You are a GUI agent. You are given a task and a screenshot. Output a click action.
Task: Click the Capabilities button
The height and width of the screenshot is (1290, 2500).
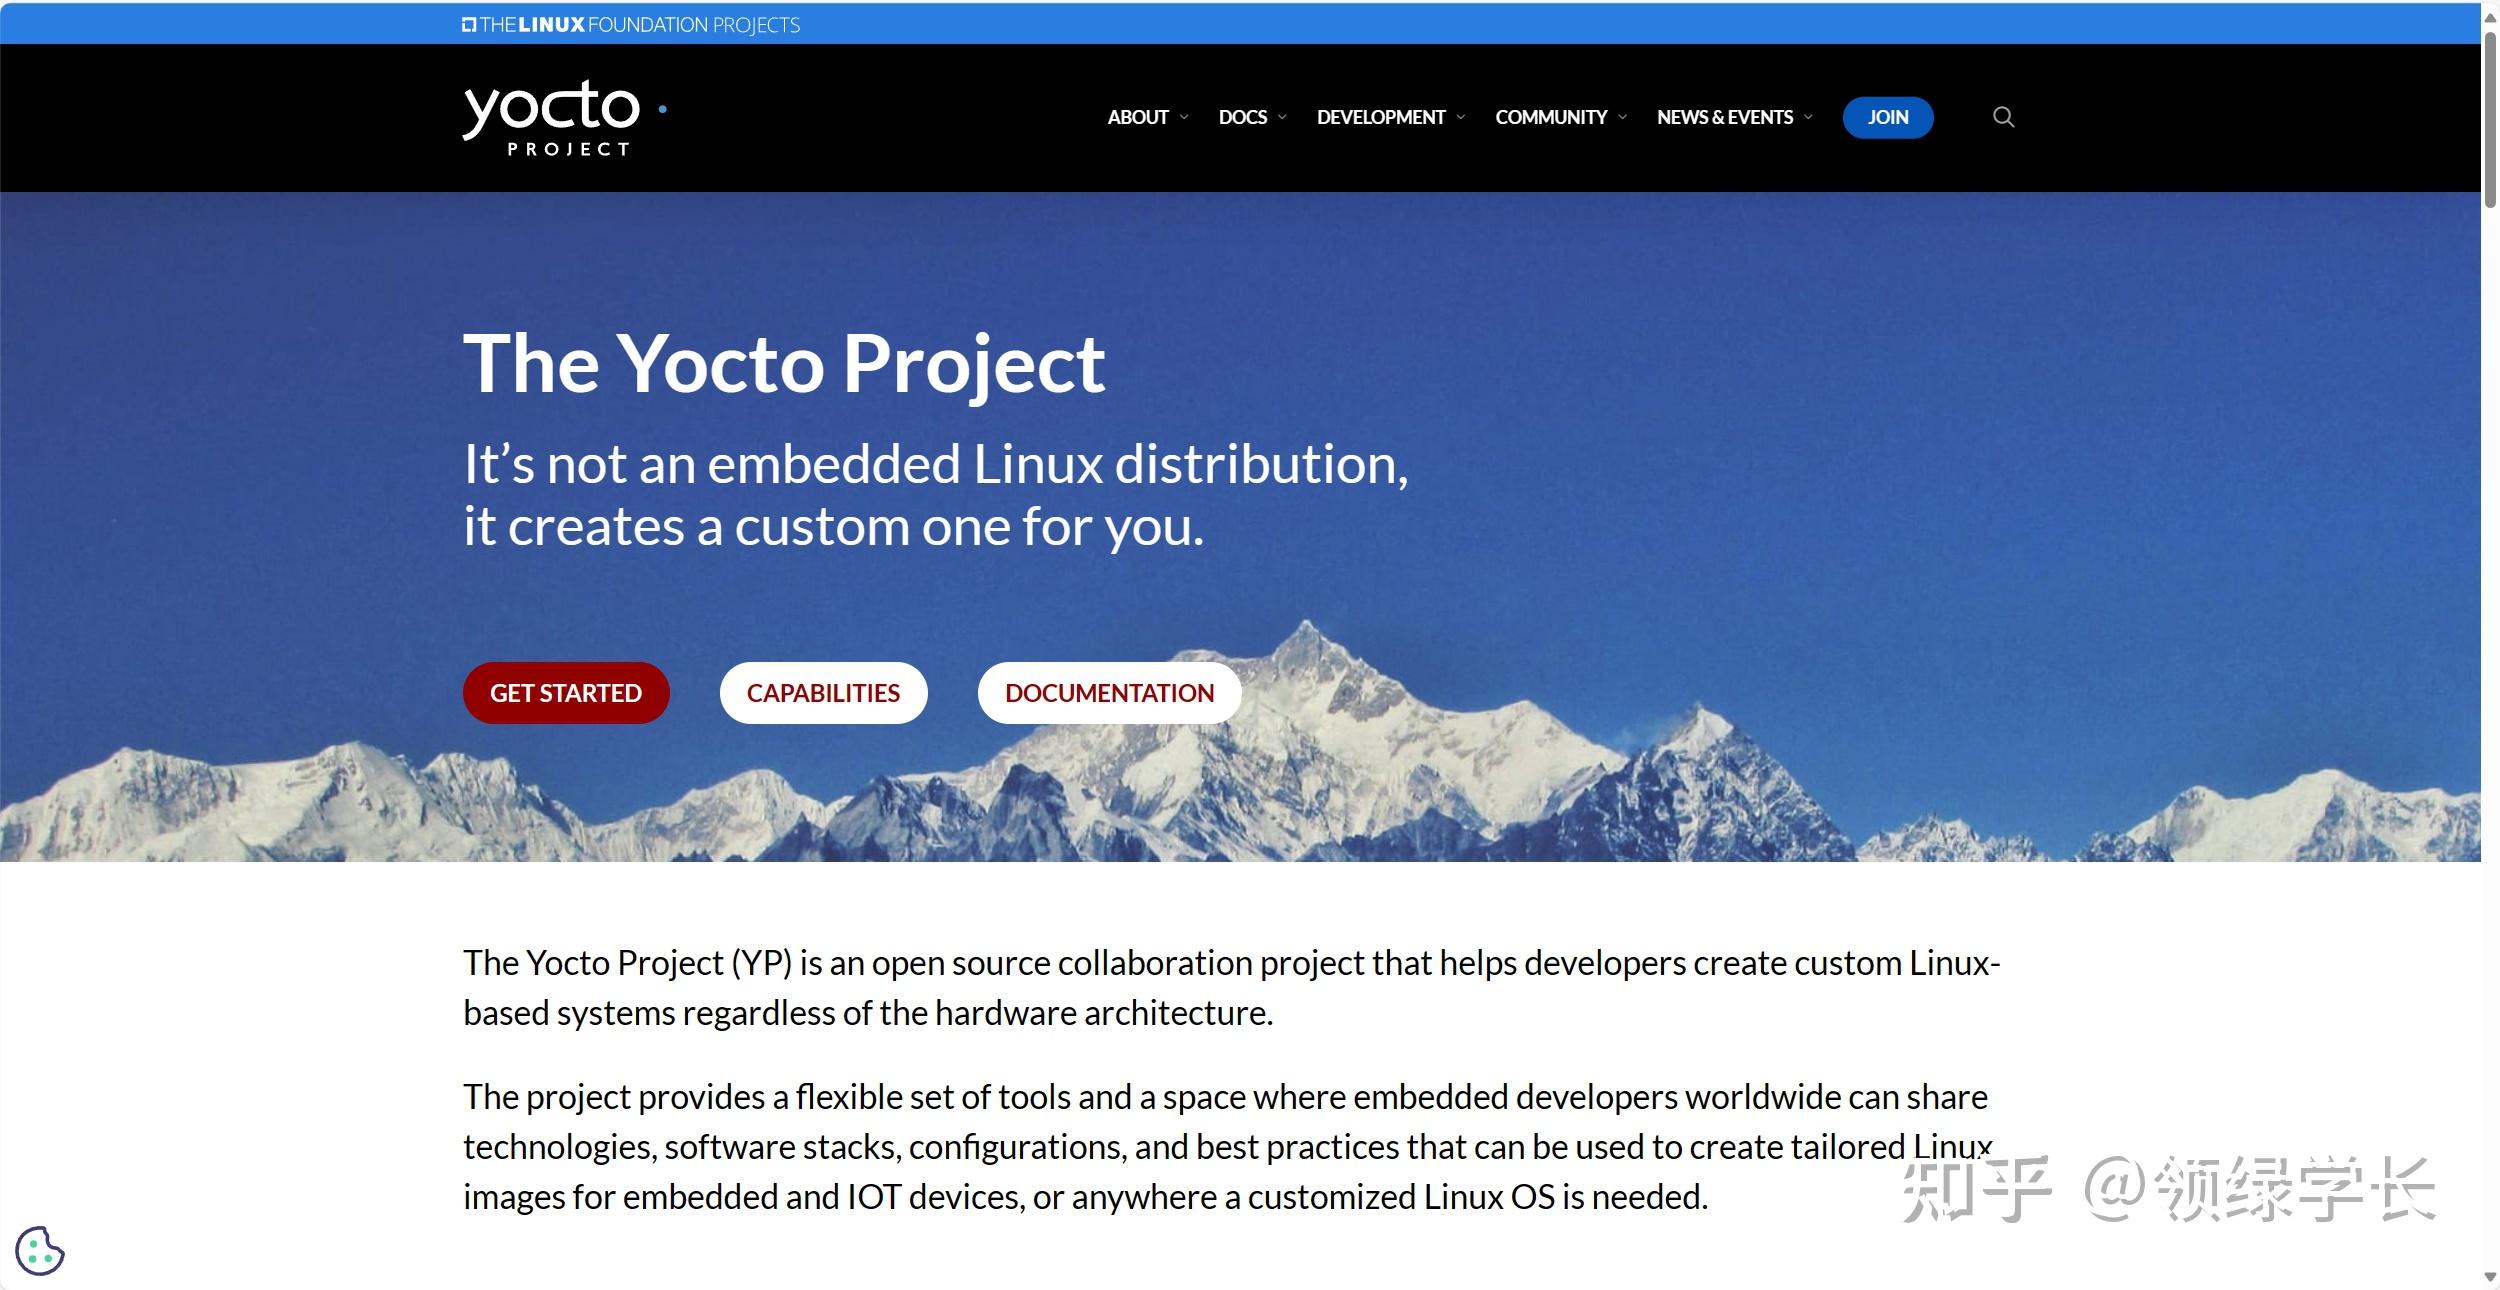coord(823,693)
